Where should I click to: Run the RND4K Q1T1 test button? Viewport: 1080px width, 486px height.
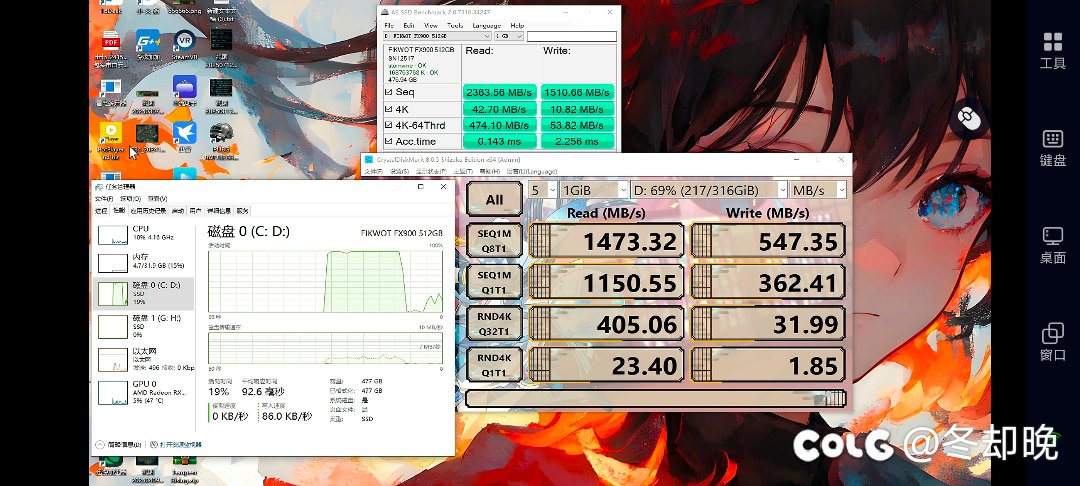pyautogui.click(x=495, y=364)
